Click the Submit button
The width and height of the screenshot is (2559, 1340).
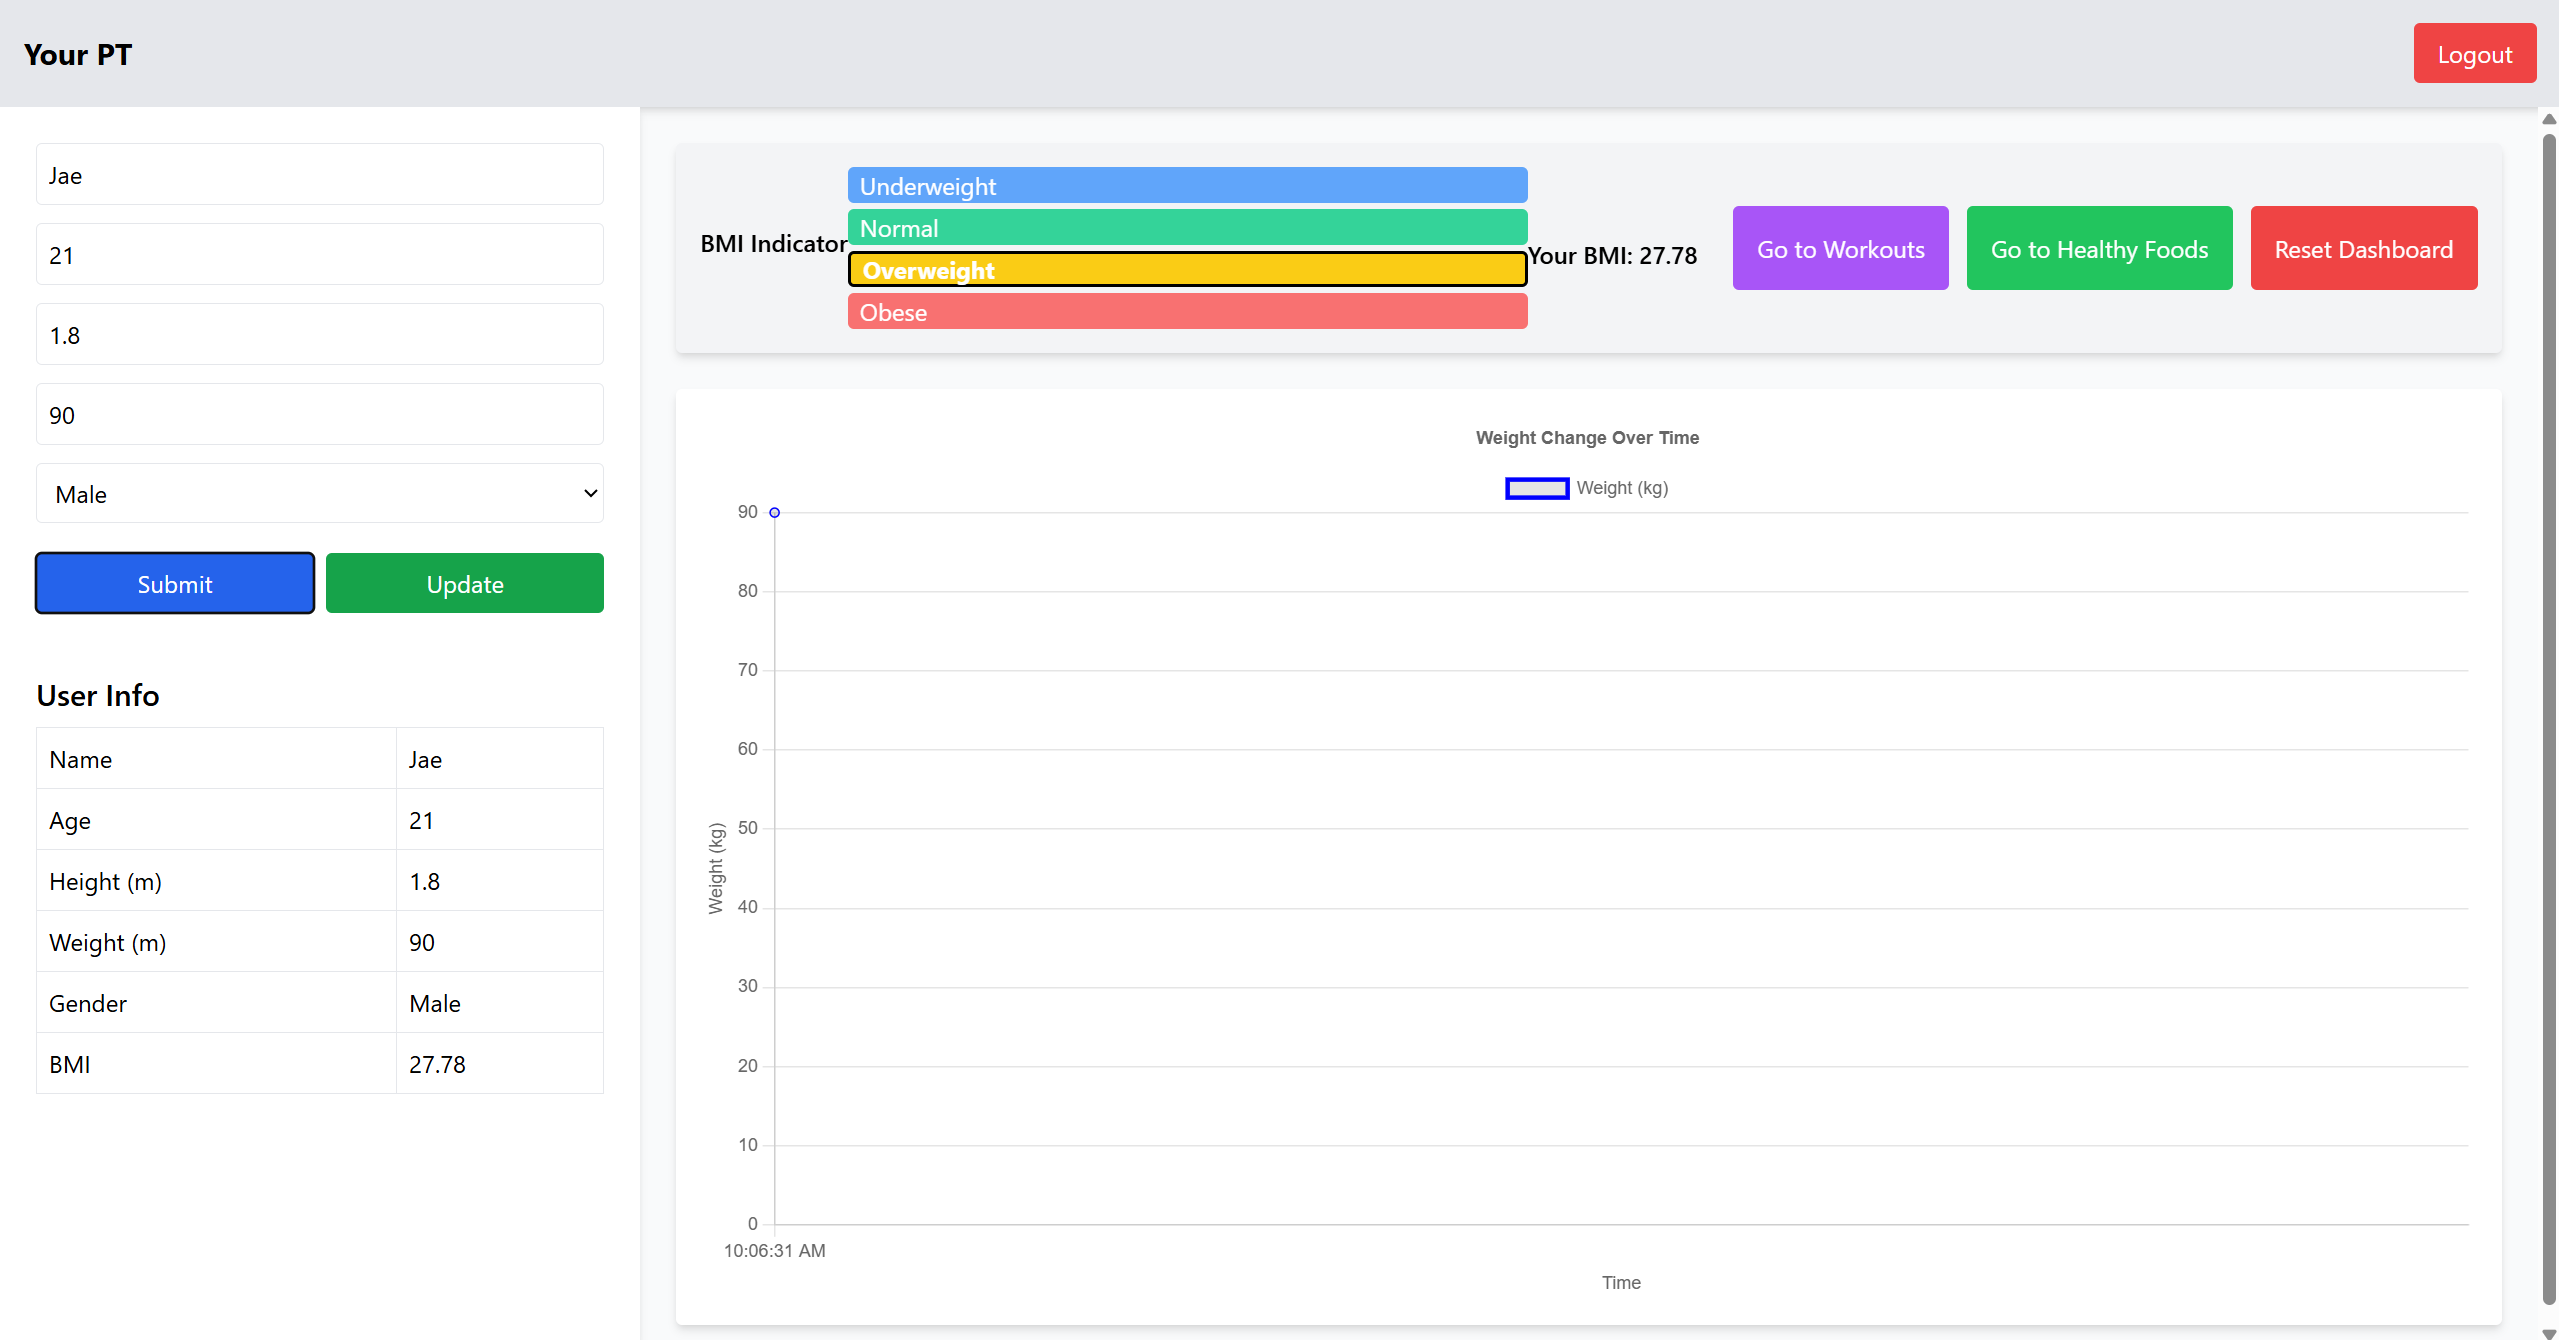coord(175,583)
